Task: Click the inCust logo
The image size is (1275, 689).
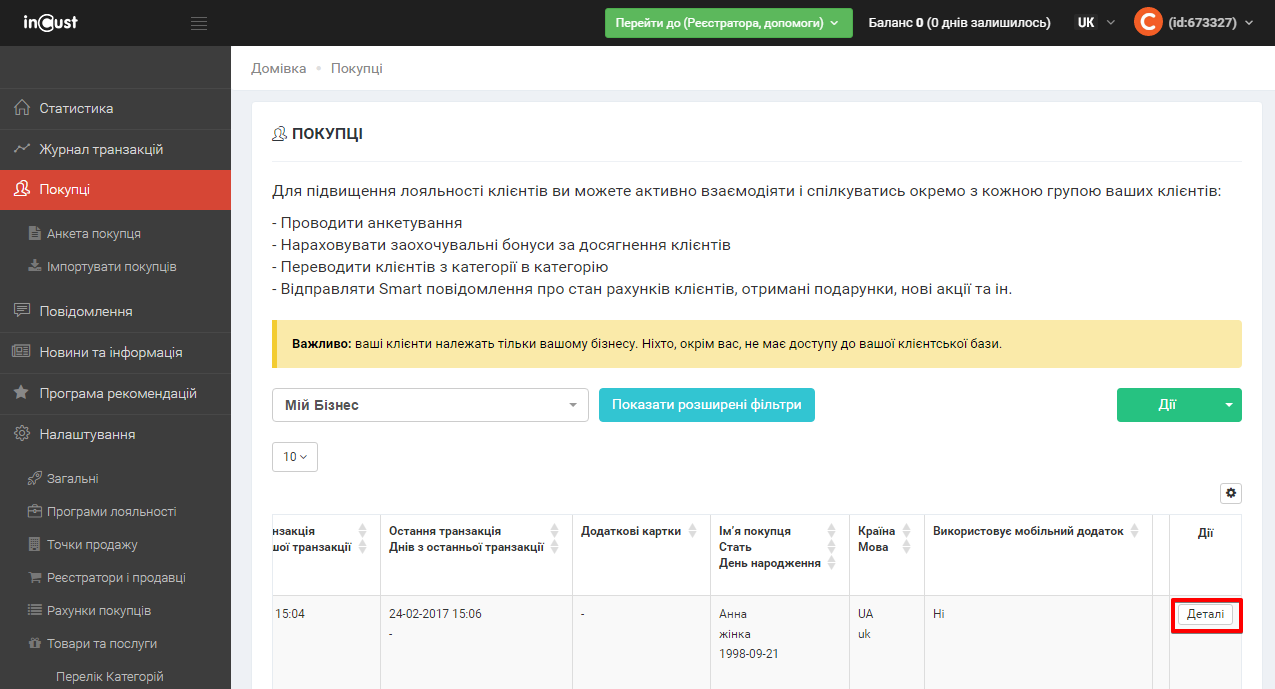Action: 50,22
